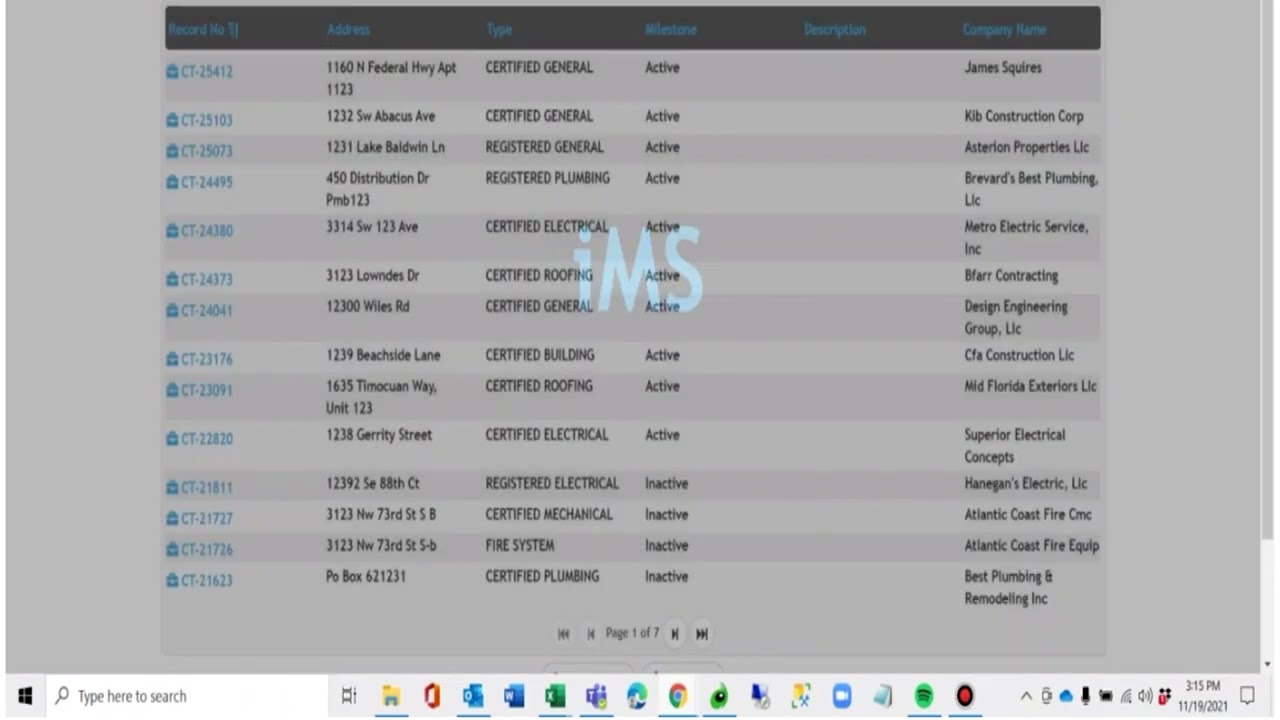The height and width of the screenshot is (720, 1280).
Task: Launch Microsoft Office from taskbar
Action: coord(432,696)
